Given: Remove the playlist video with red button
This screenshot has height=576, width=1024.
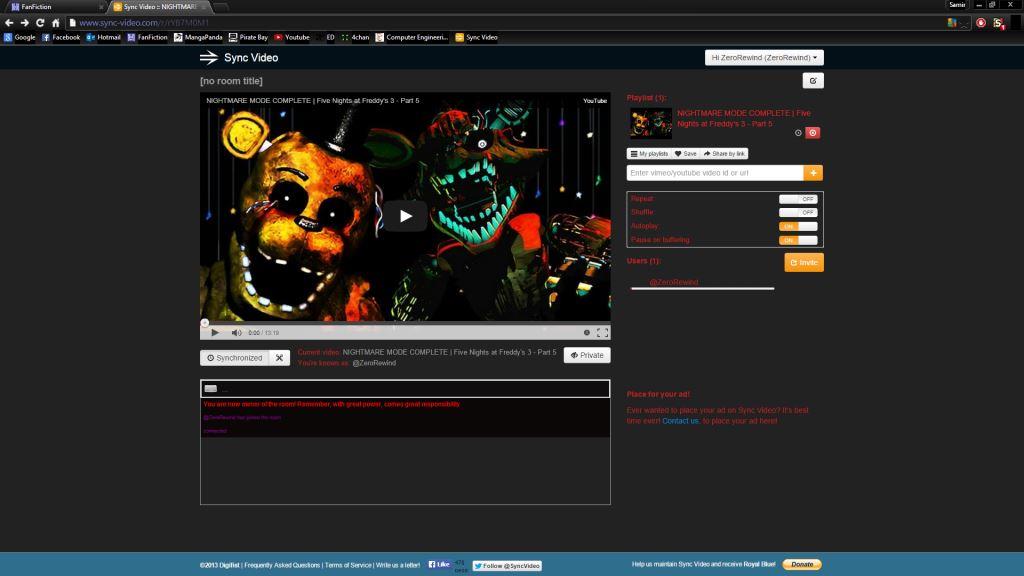Looking at the screenshot, I should click(812, 133).
